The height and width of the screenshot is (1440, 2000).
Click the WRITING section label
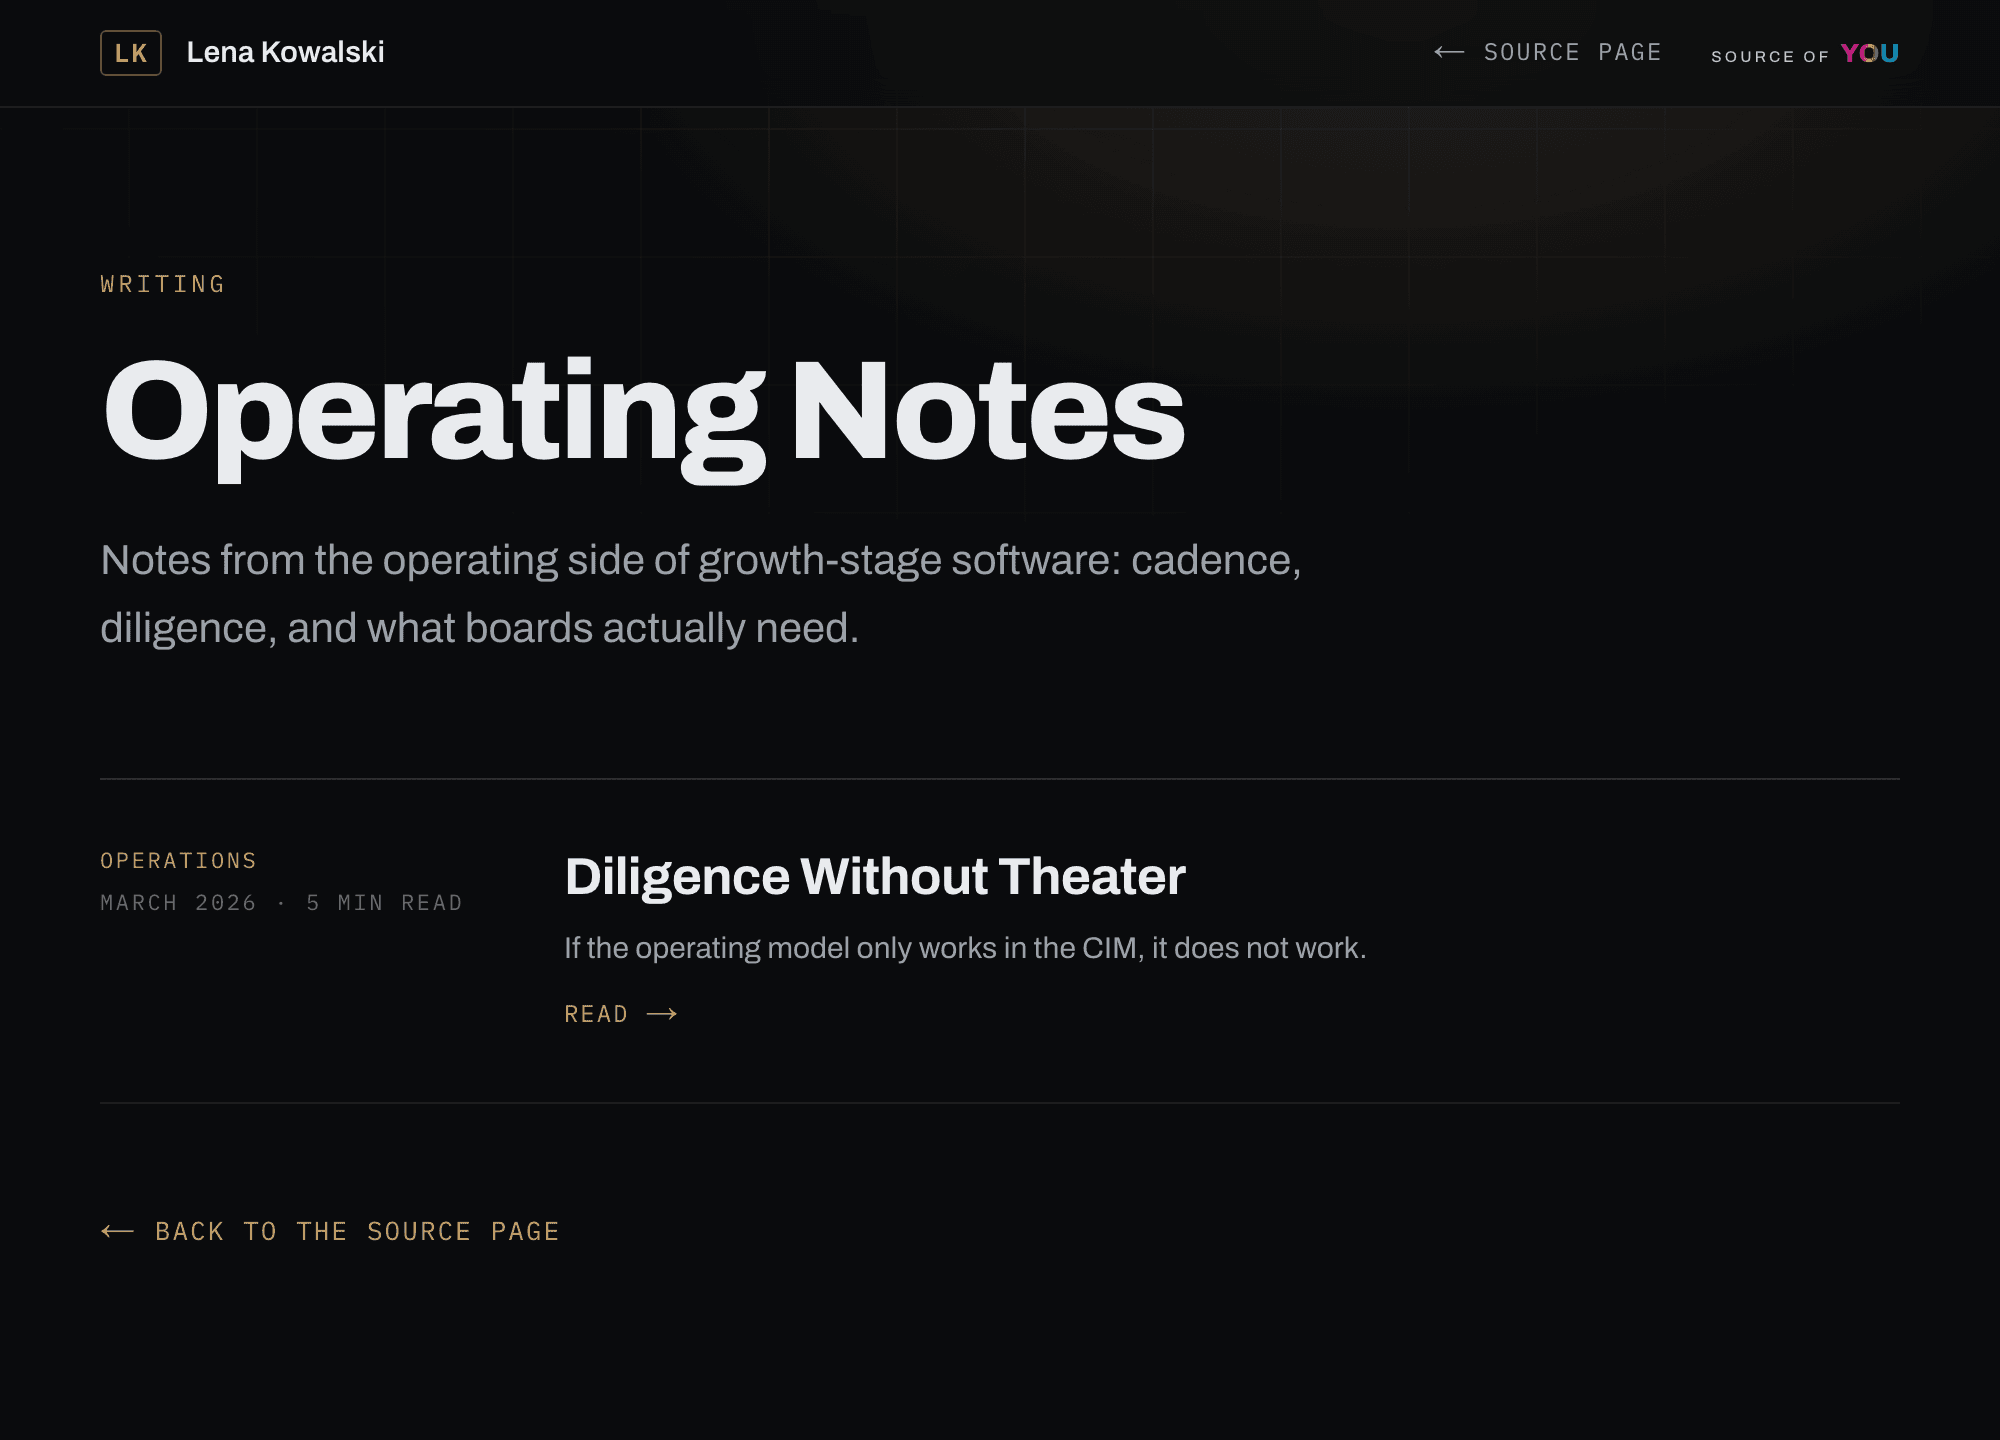(x=163, y=284)
